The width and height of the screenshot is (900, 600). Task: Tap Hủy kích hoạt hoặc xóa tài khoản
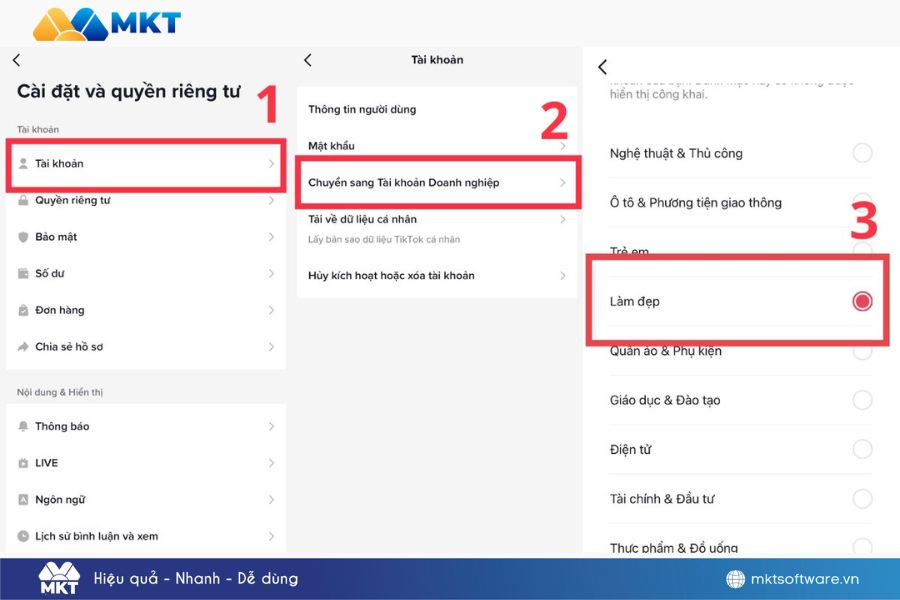(391, 275)
